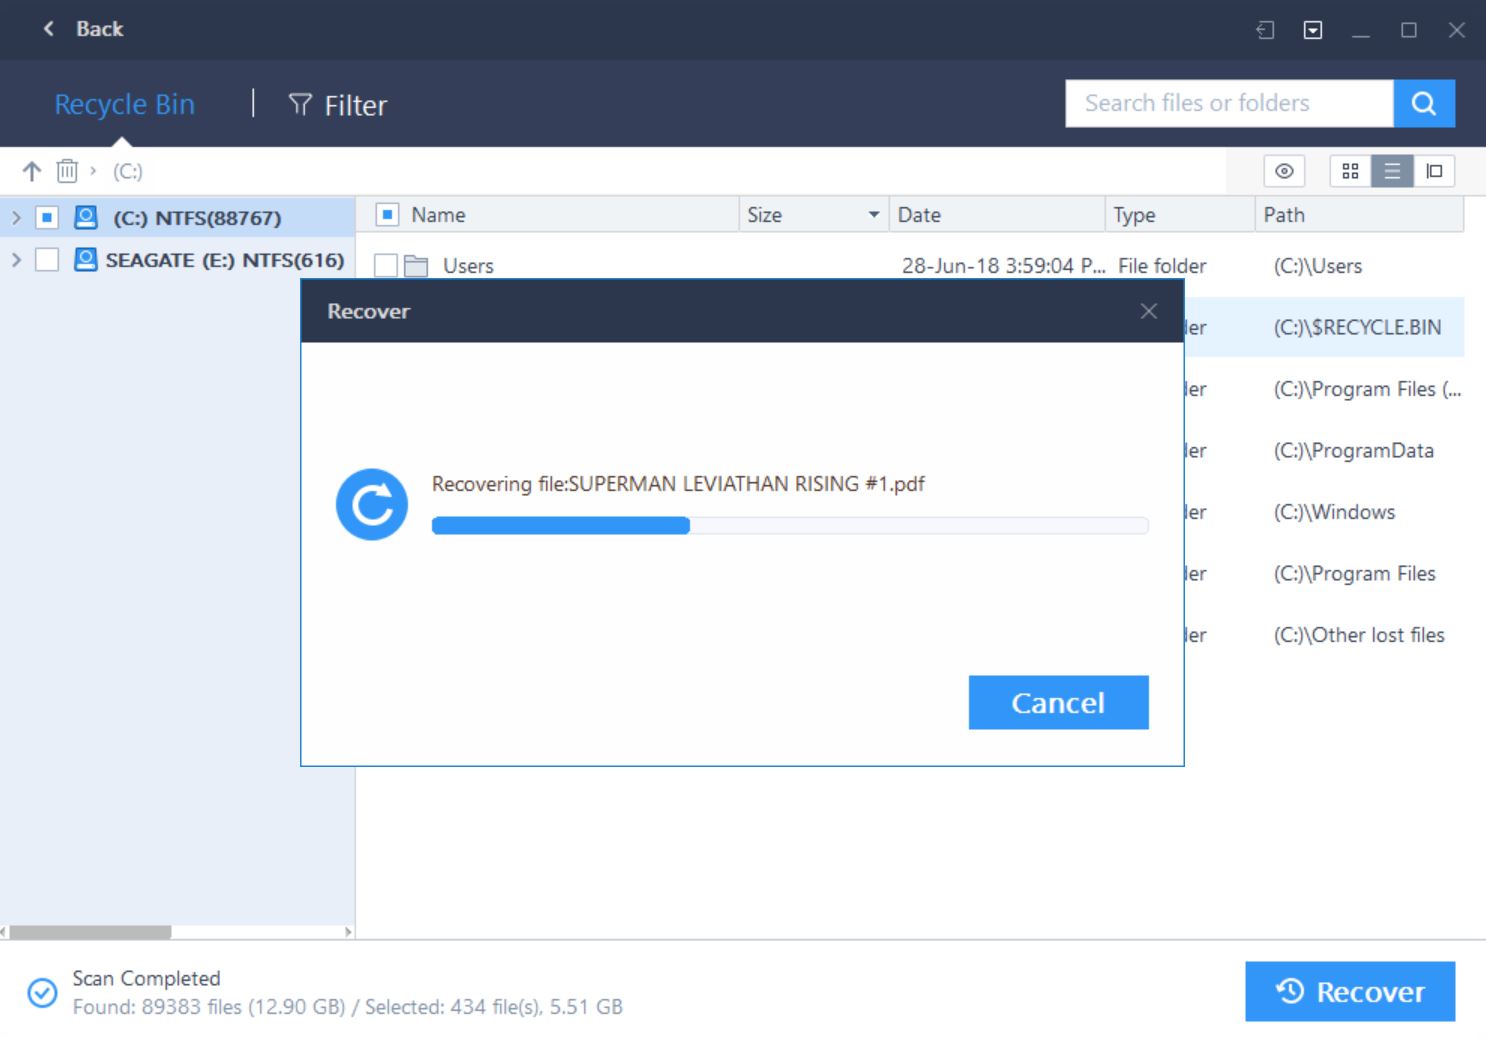
Task: Open the Filter menu
Action: click(338, 105)
